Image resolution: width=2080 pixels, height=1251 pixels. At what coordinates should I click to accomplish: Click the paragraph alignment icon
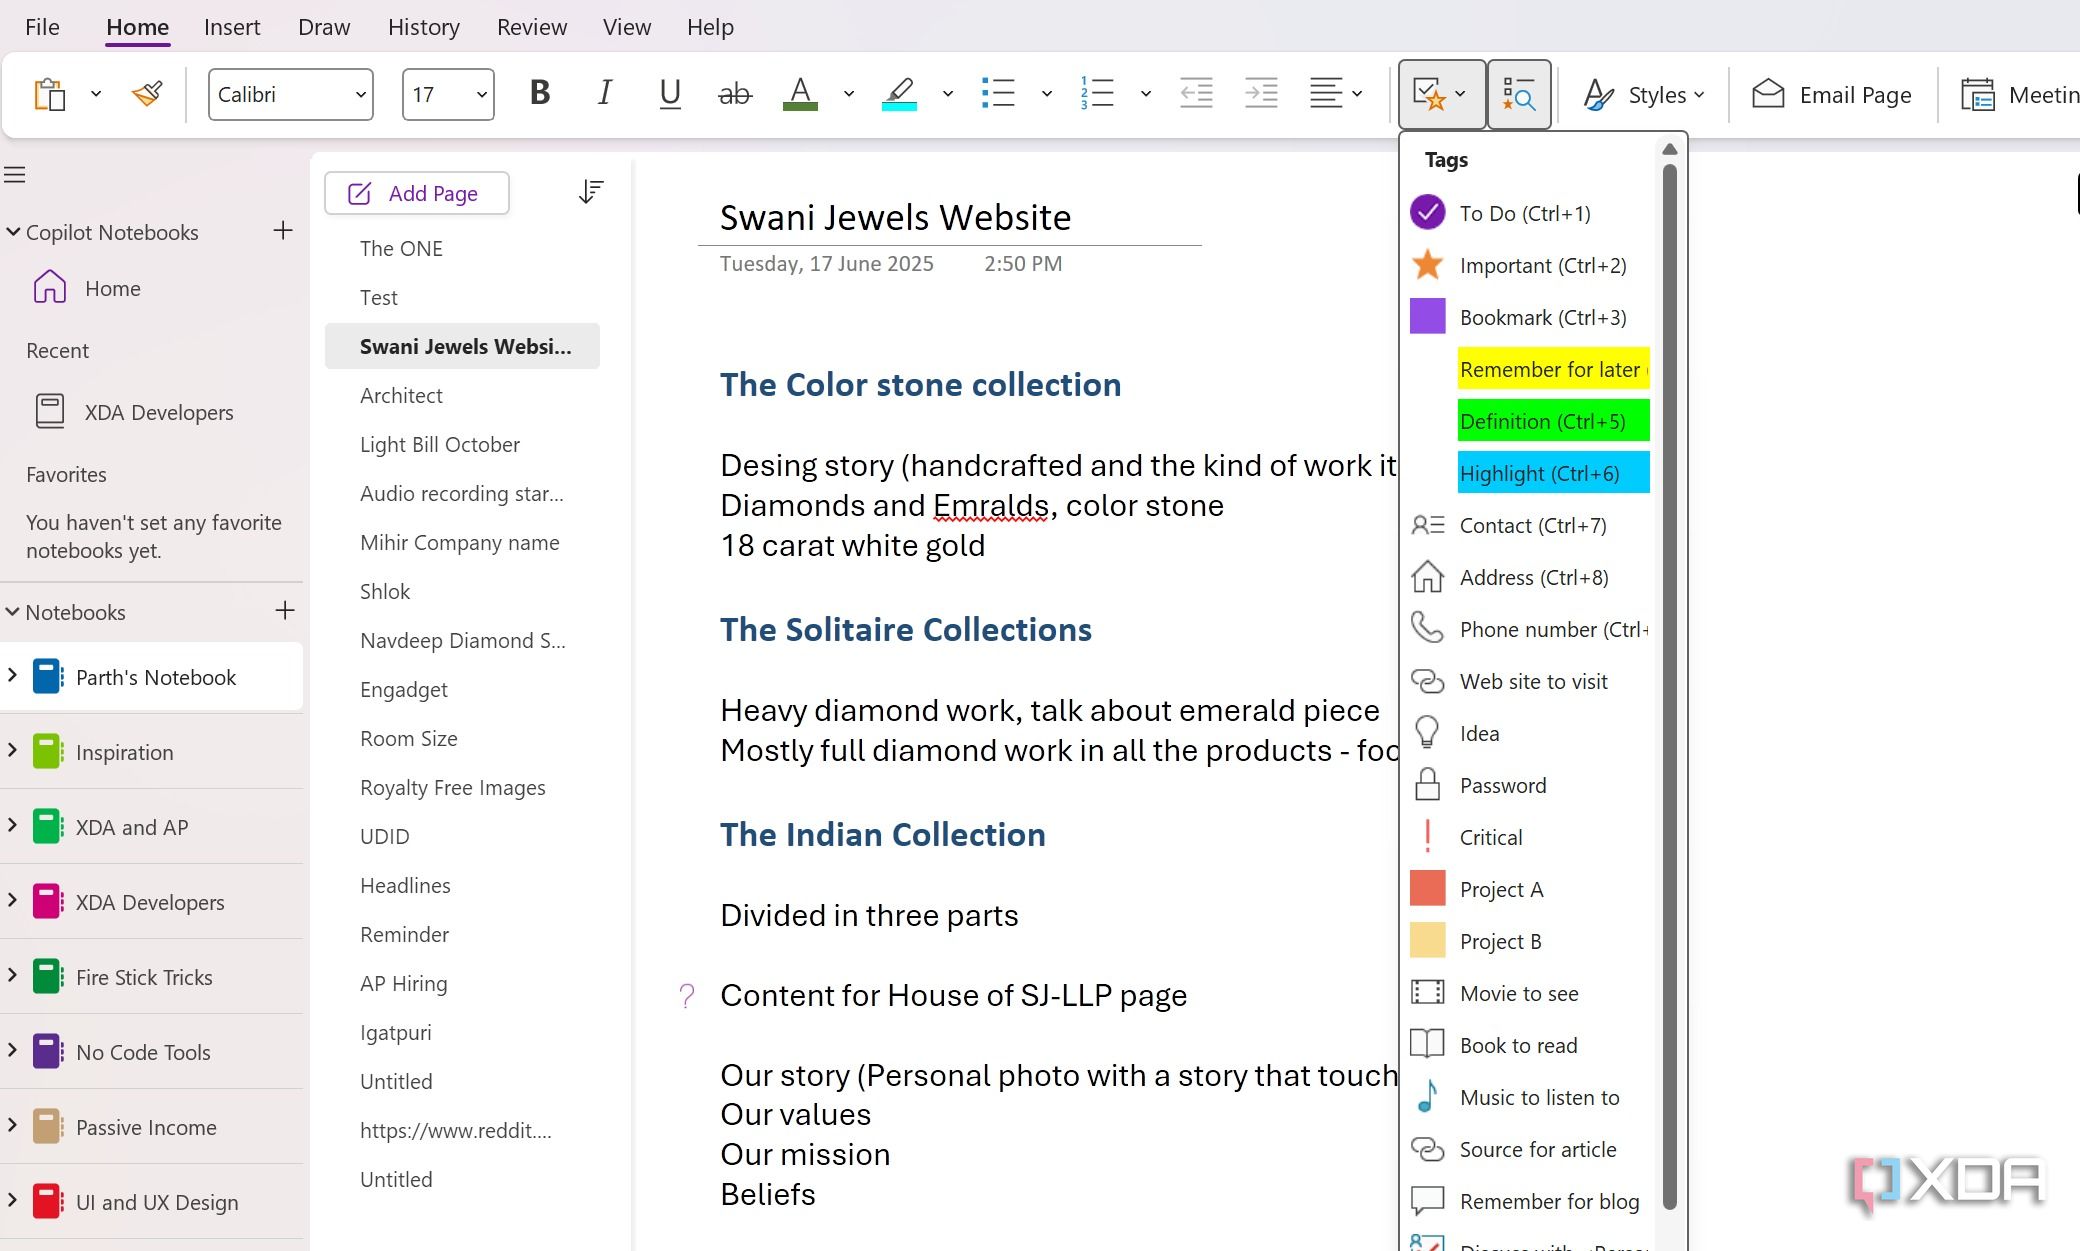pos(1326,94)
